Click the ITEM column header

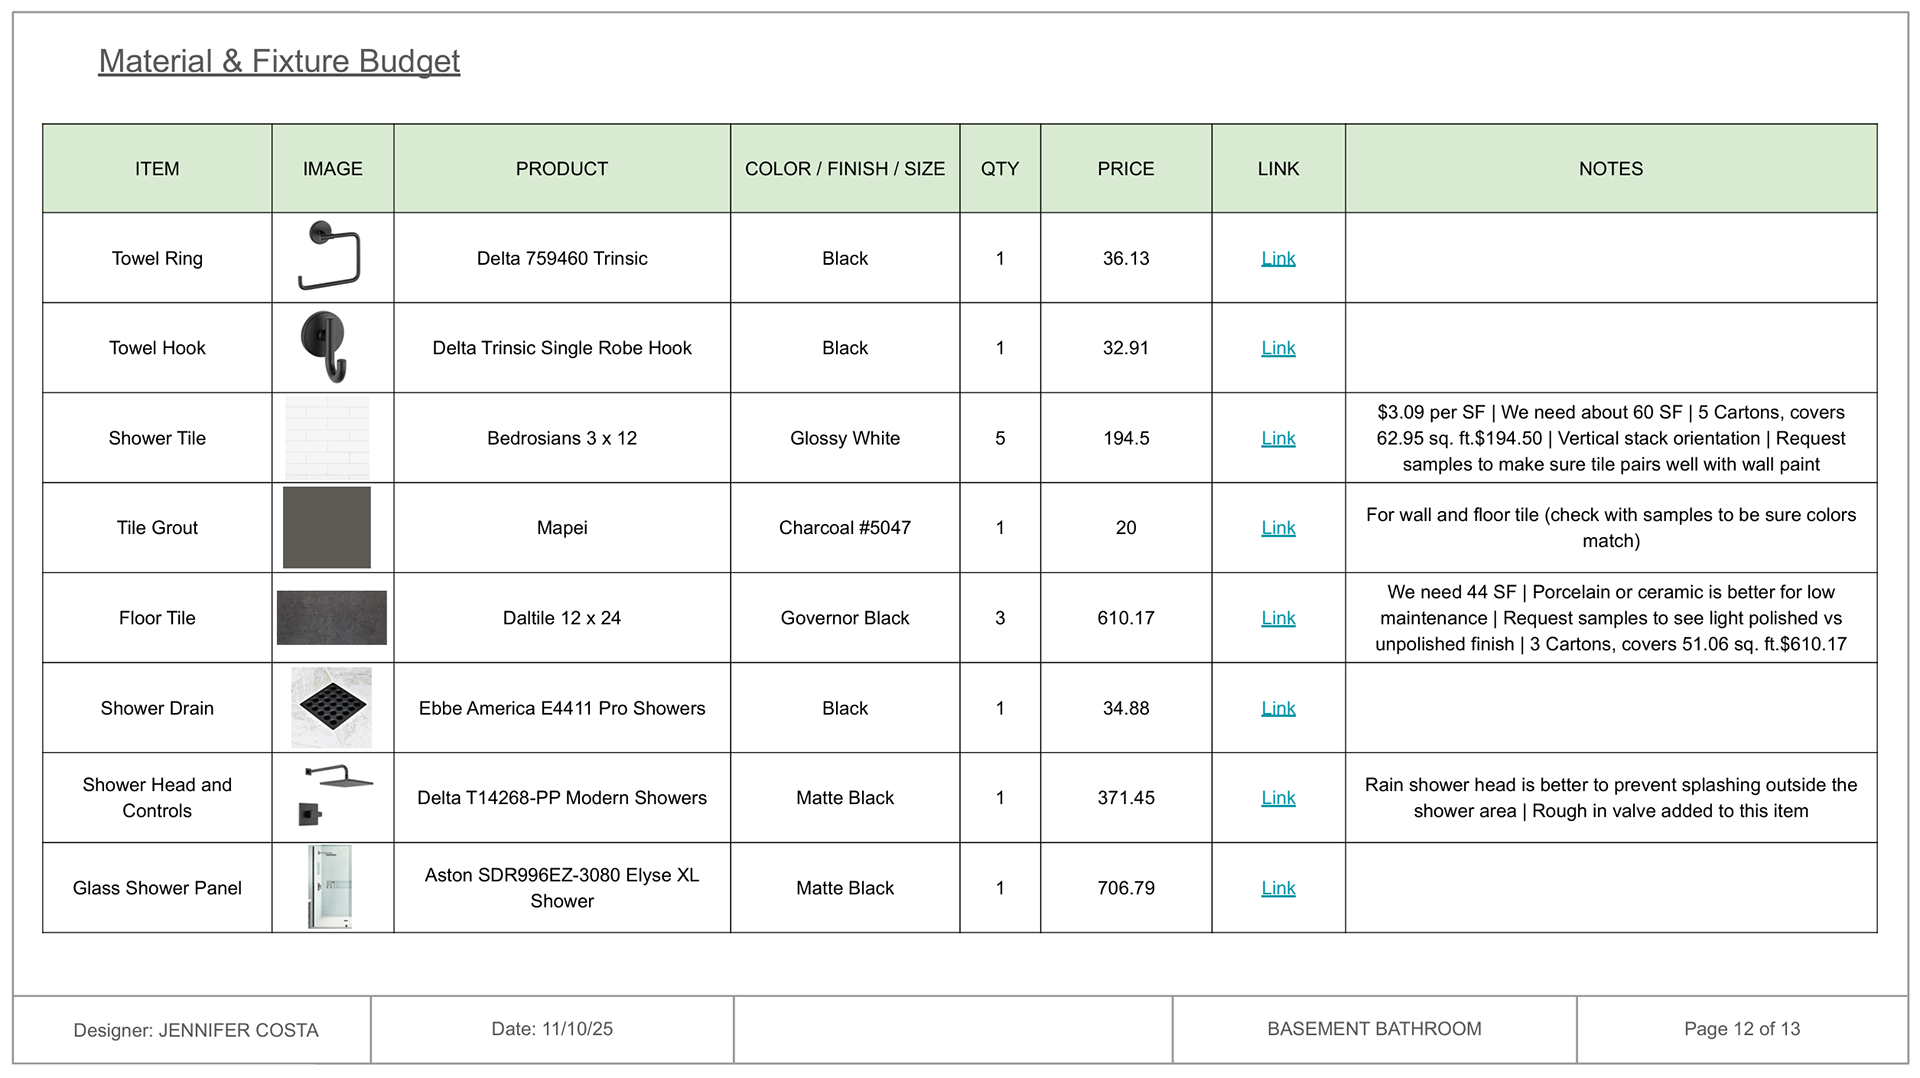pos(157,169)
